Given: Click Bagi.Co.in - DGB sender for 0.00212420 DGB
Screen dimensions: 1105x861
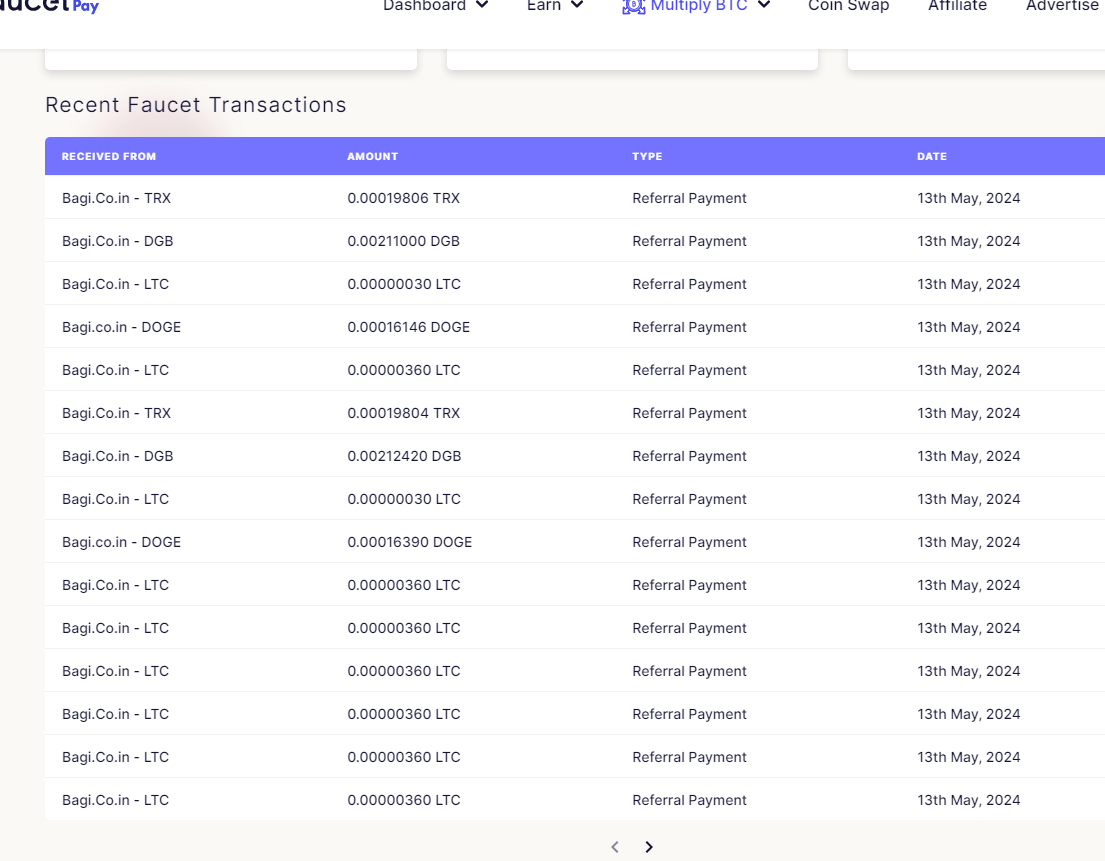Looking at the screenshot, I should coord(118,456).
